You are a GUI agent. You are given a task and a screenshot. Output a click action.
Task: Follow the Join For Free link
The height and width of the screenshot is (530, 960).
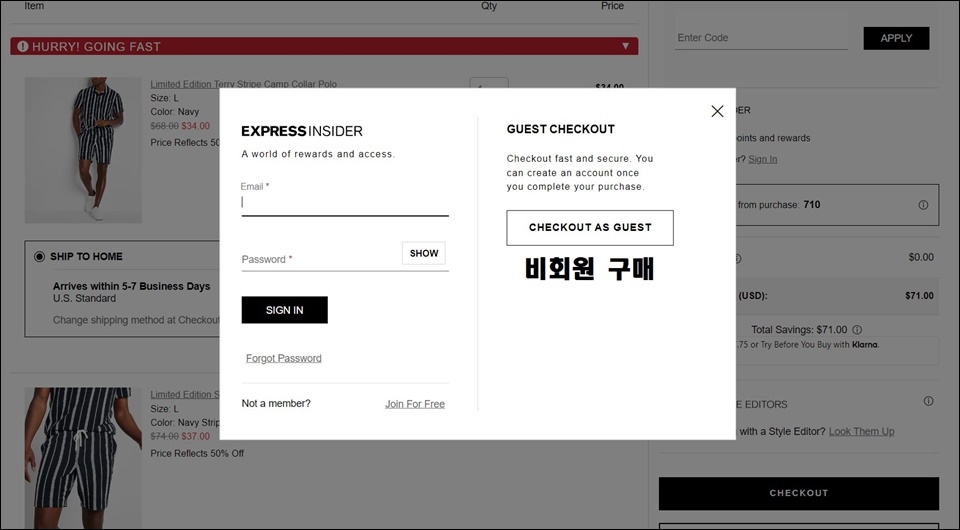pos(414,404)
